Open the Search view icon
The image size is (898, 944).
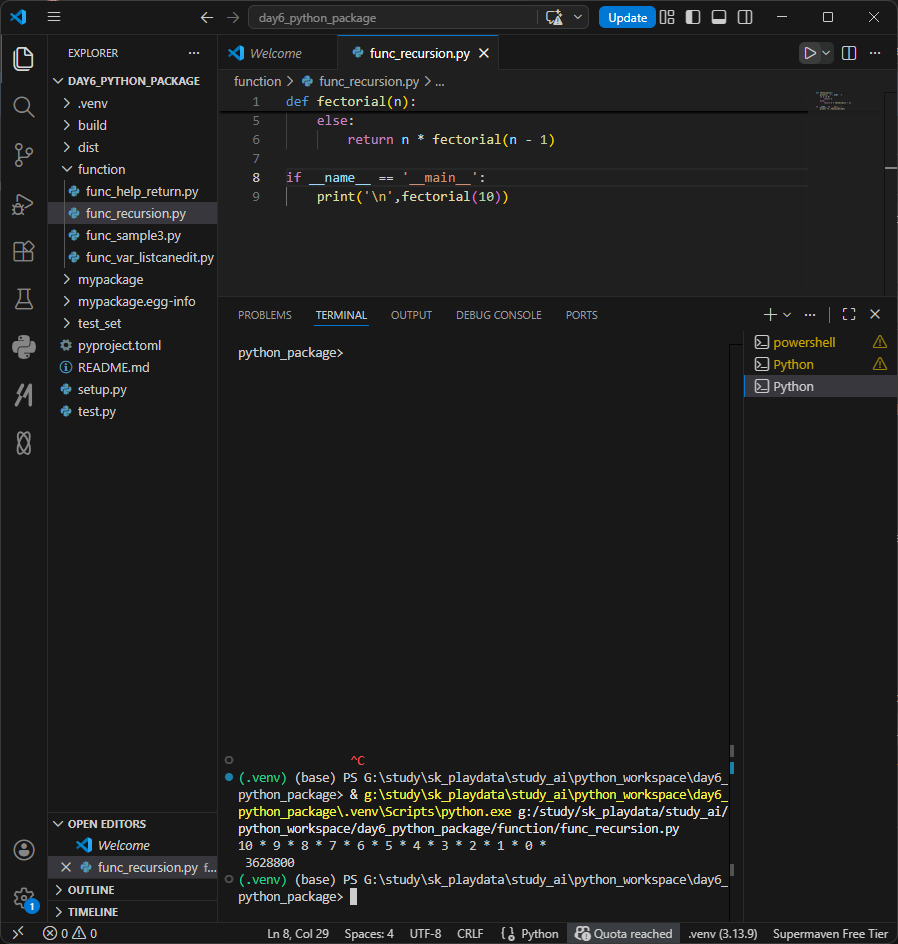point(23,107)
